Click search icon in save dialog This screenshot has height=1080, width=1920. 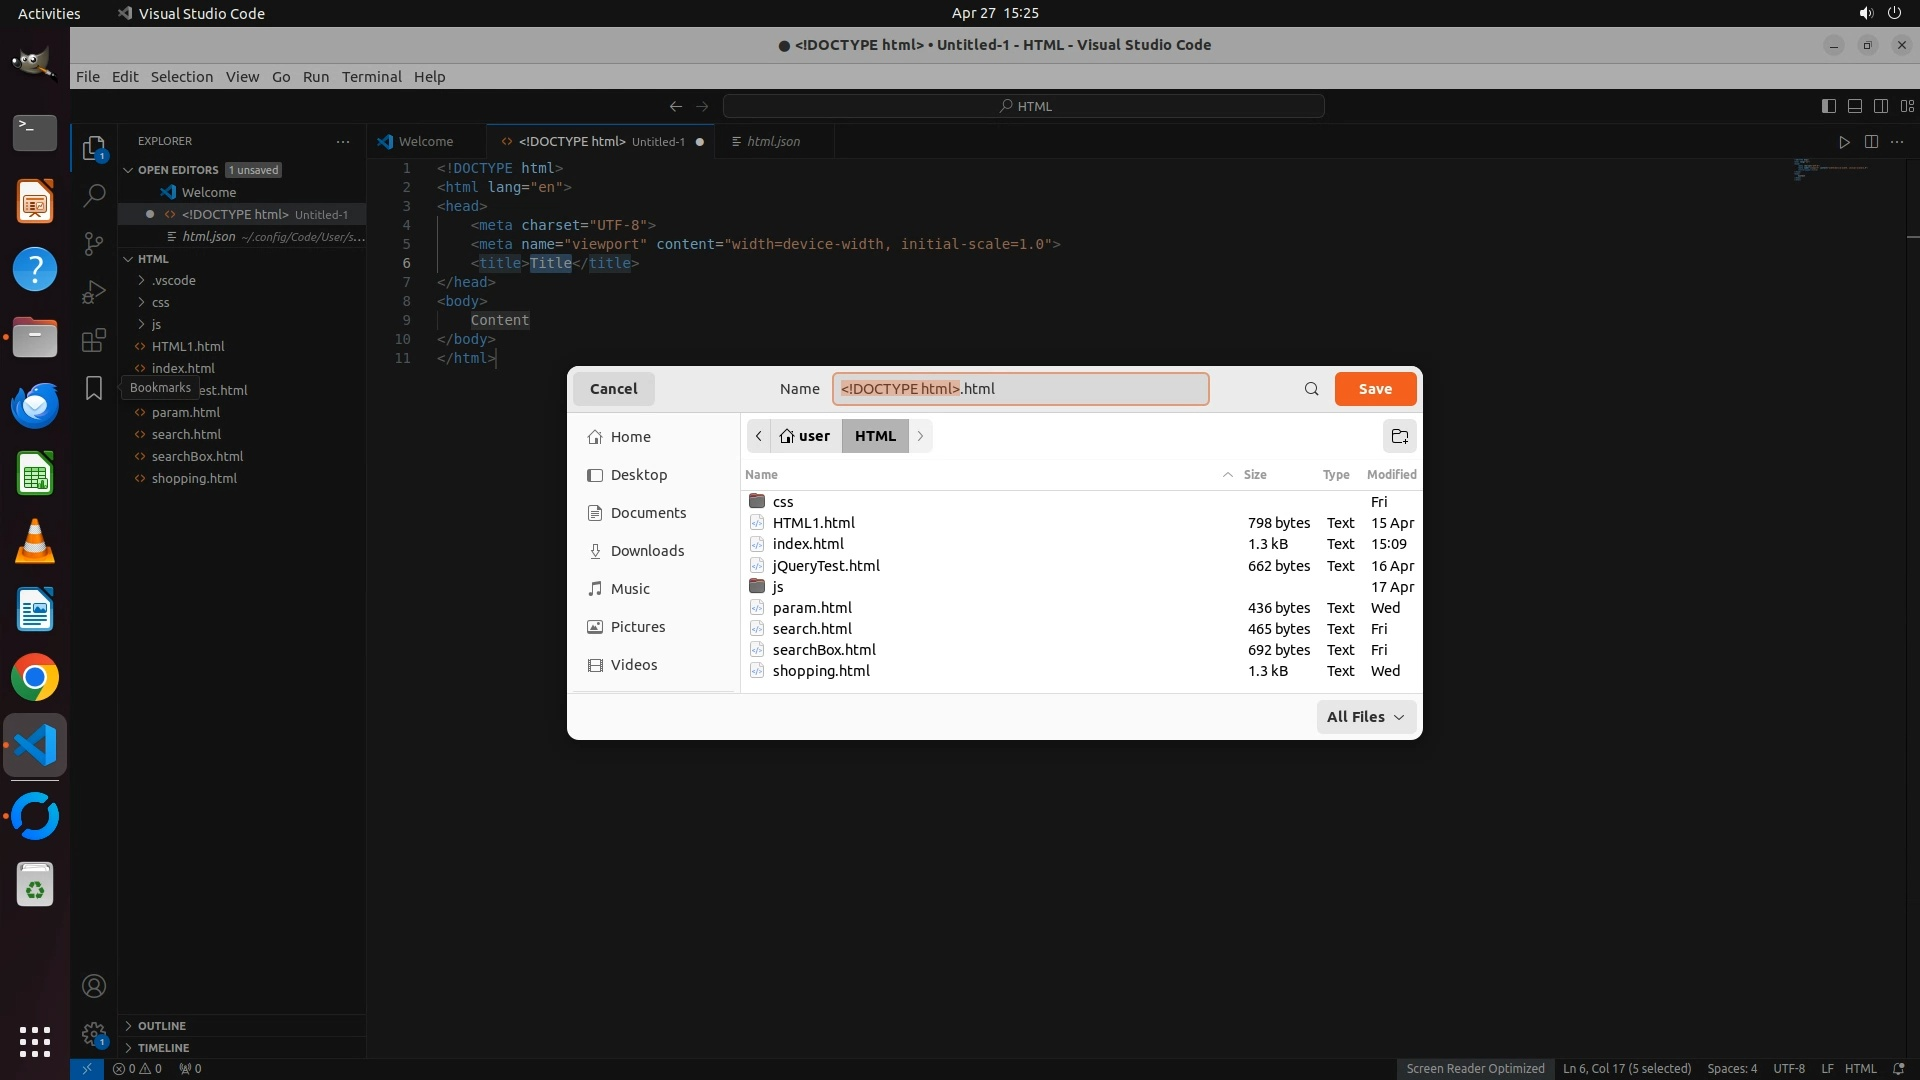tap(1311, 389)
